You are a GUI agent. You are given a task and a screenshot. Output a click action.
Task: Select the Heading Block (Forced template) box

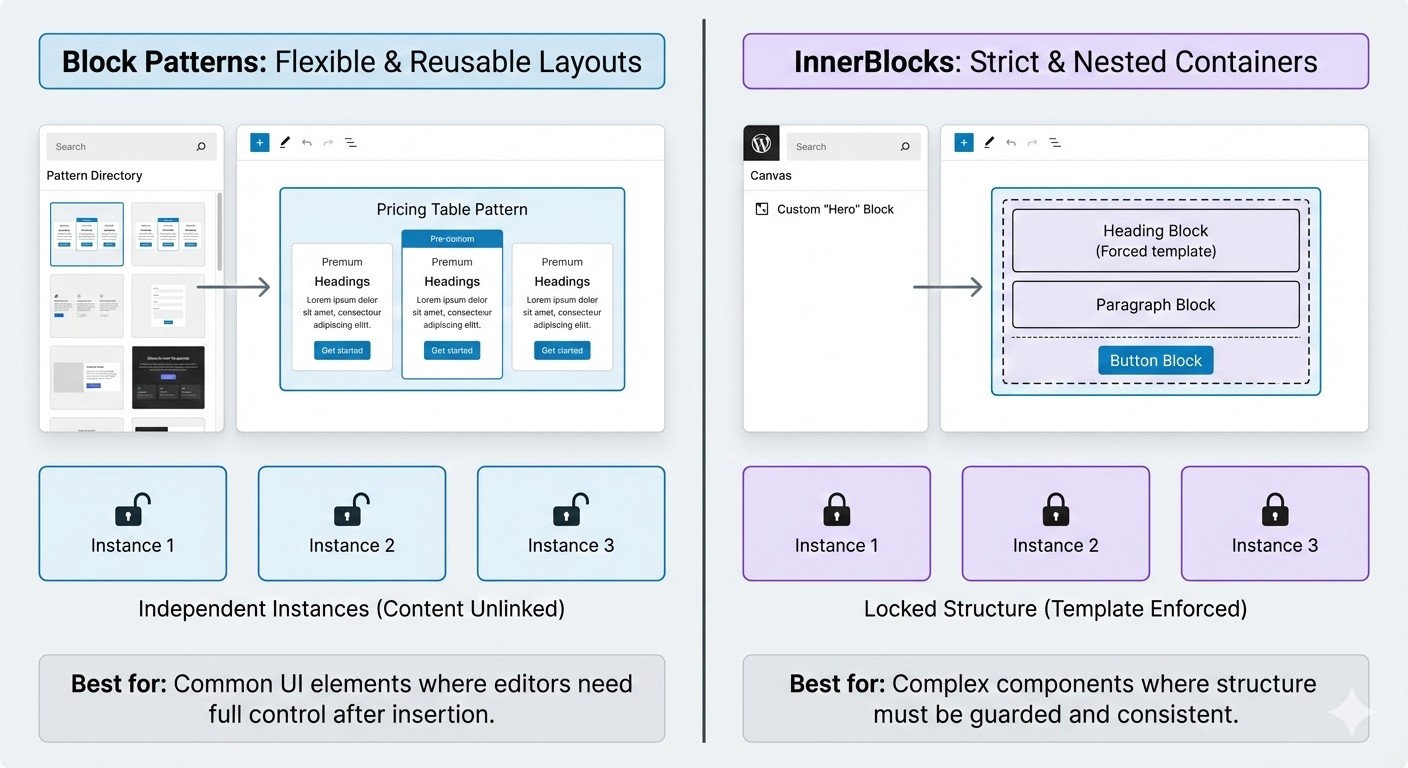[x=1156, y=240]
